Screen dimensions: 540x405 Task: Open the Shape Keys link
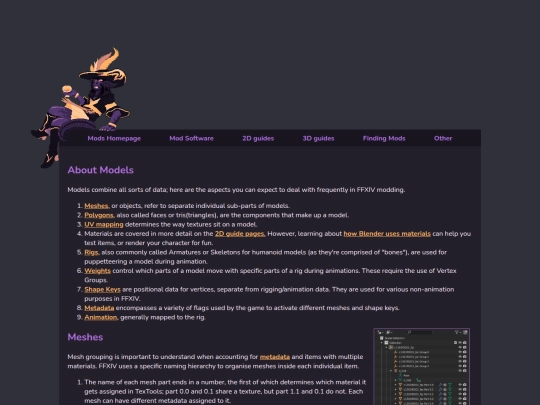[x=102, y=290]
